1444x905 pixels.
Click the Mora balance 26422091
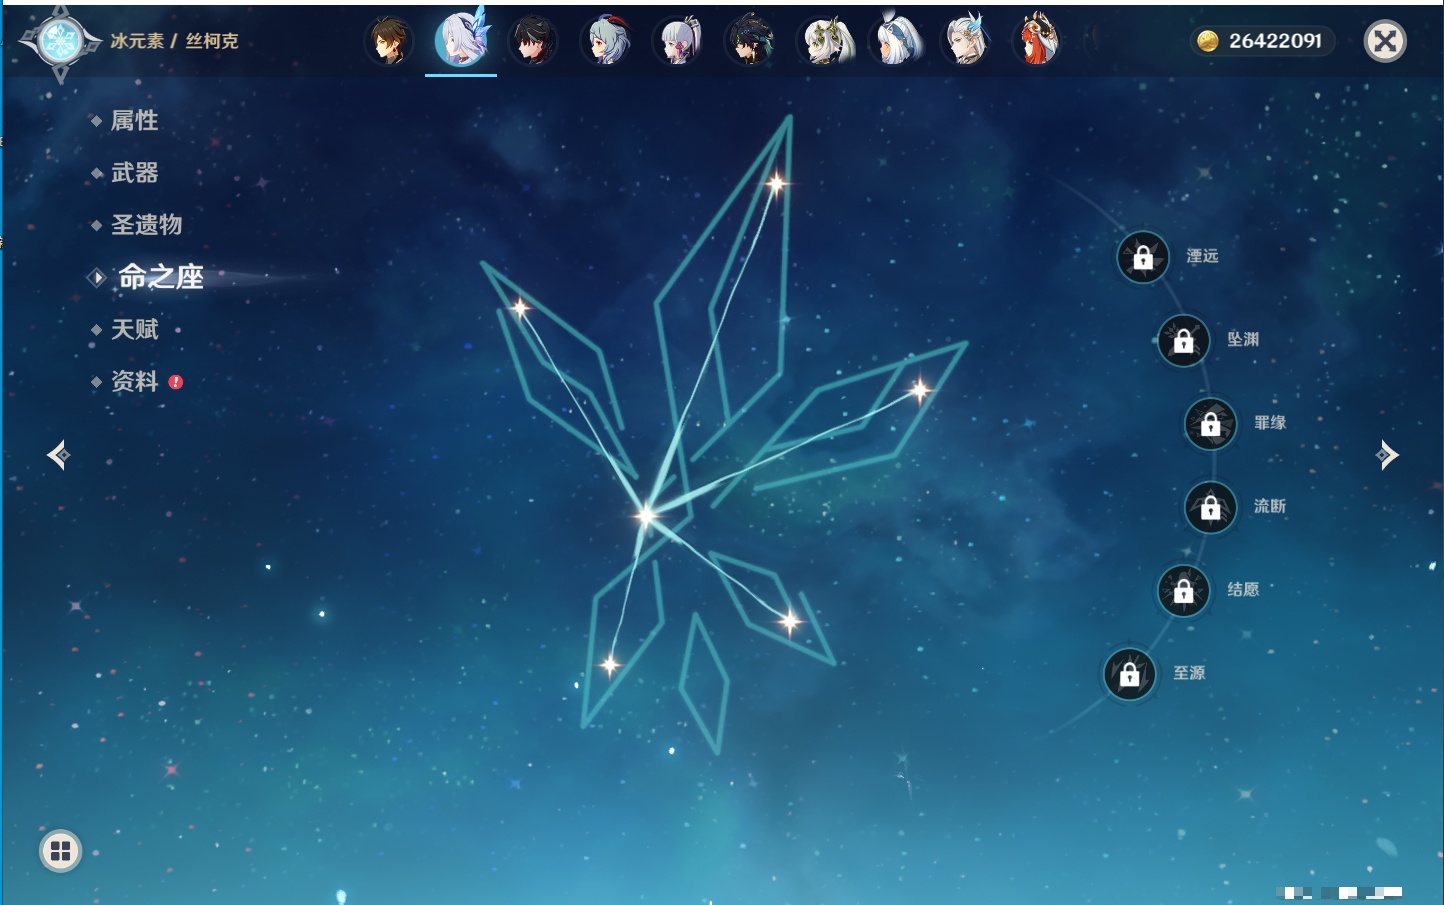click(x=1275, y=41)
